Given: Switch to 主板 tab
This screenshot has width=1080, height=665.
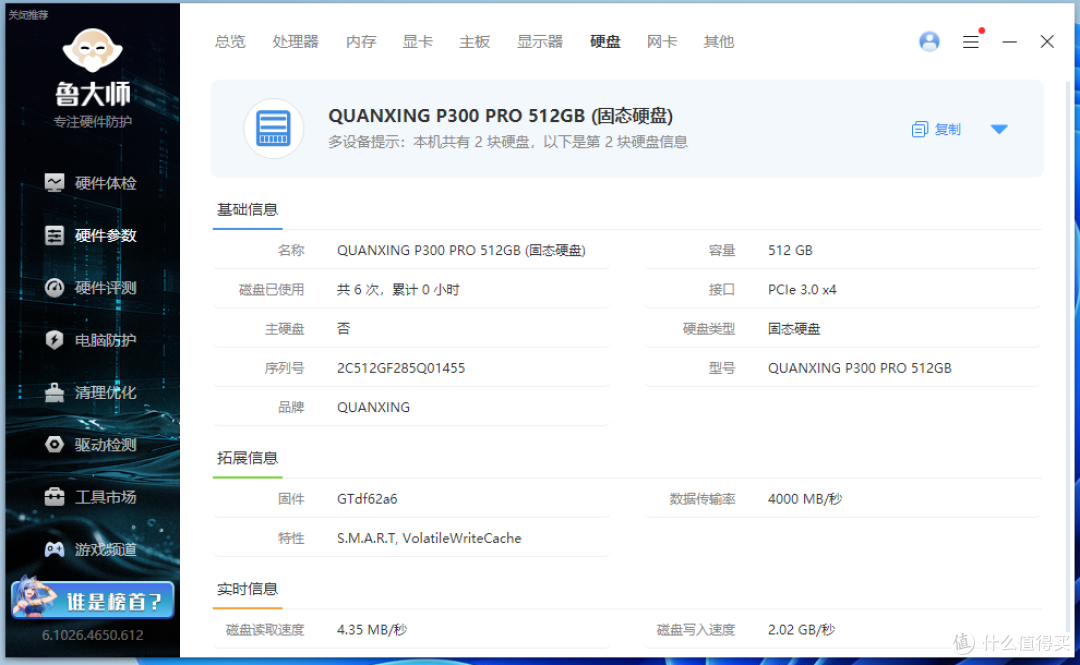Looking at the screenshot, I should click(x=475, y=42).
